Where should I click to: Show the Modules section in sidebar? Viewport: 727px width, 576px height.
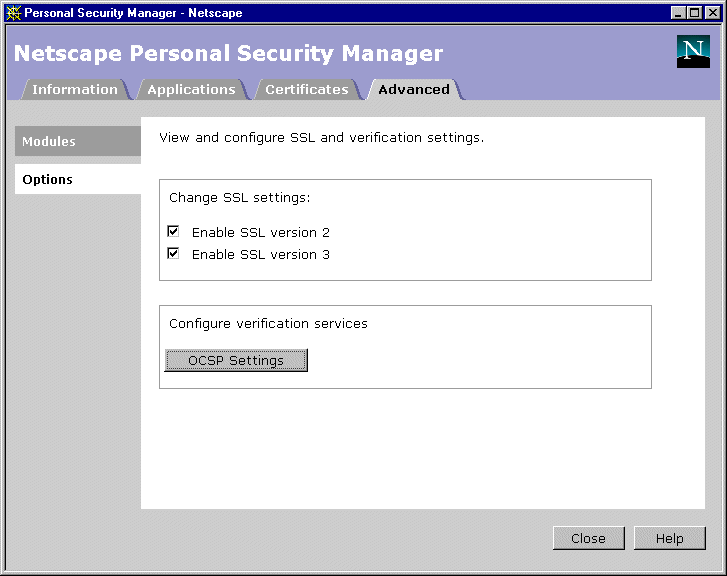pos(77,142)
